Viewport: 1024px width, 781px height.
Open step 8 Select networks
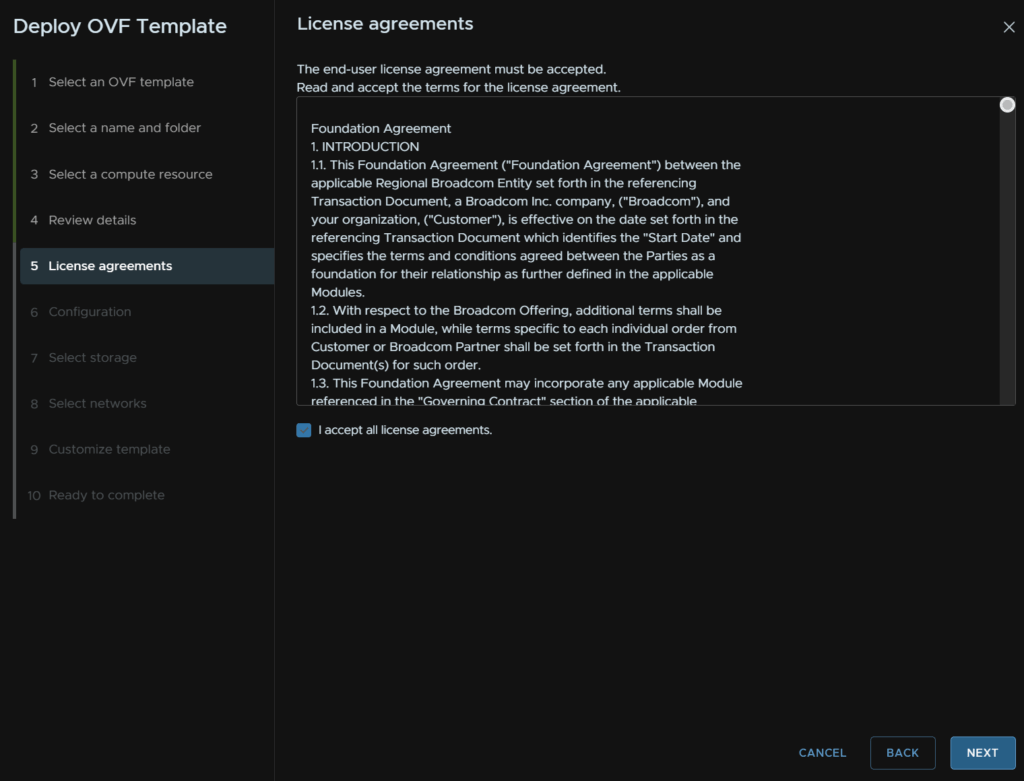[x=97, y=404]
